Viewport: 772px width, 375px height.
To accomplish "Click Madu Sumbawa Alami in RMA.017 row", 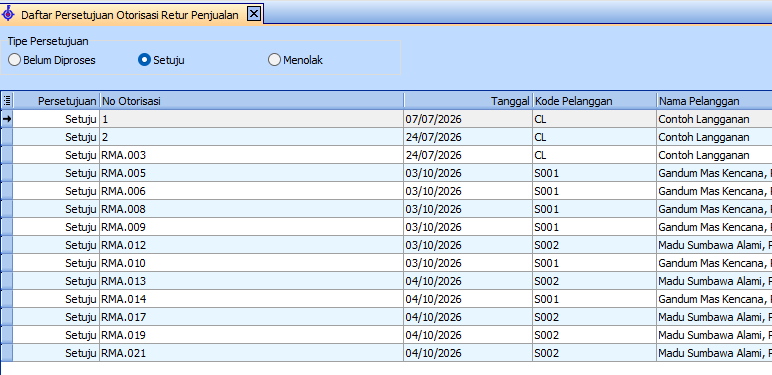I will [714, 317].
